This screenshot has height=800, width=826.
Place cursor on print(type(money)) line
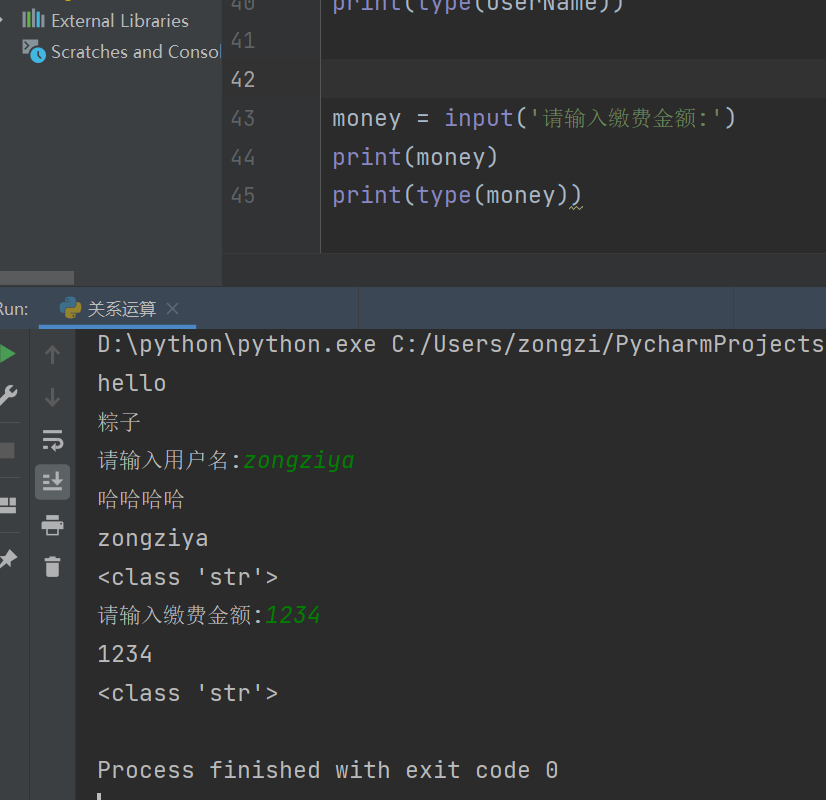pos(457,195)
